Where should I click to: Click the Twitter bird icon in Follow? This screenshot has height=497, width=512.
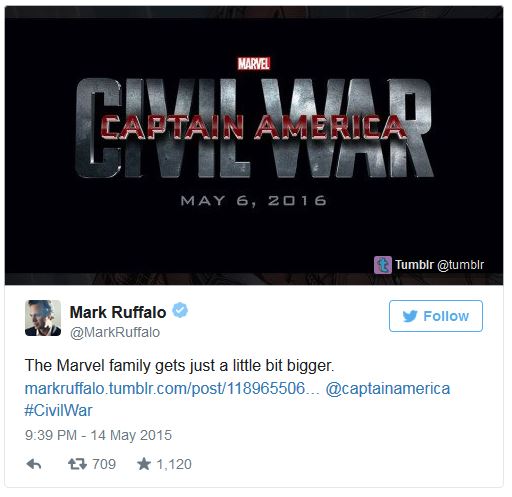pyautogui.click(x=410, y=316)
